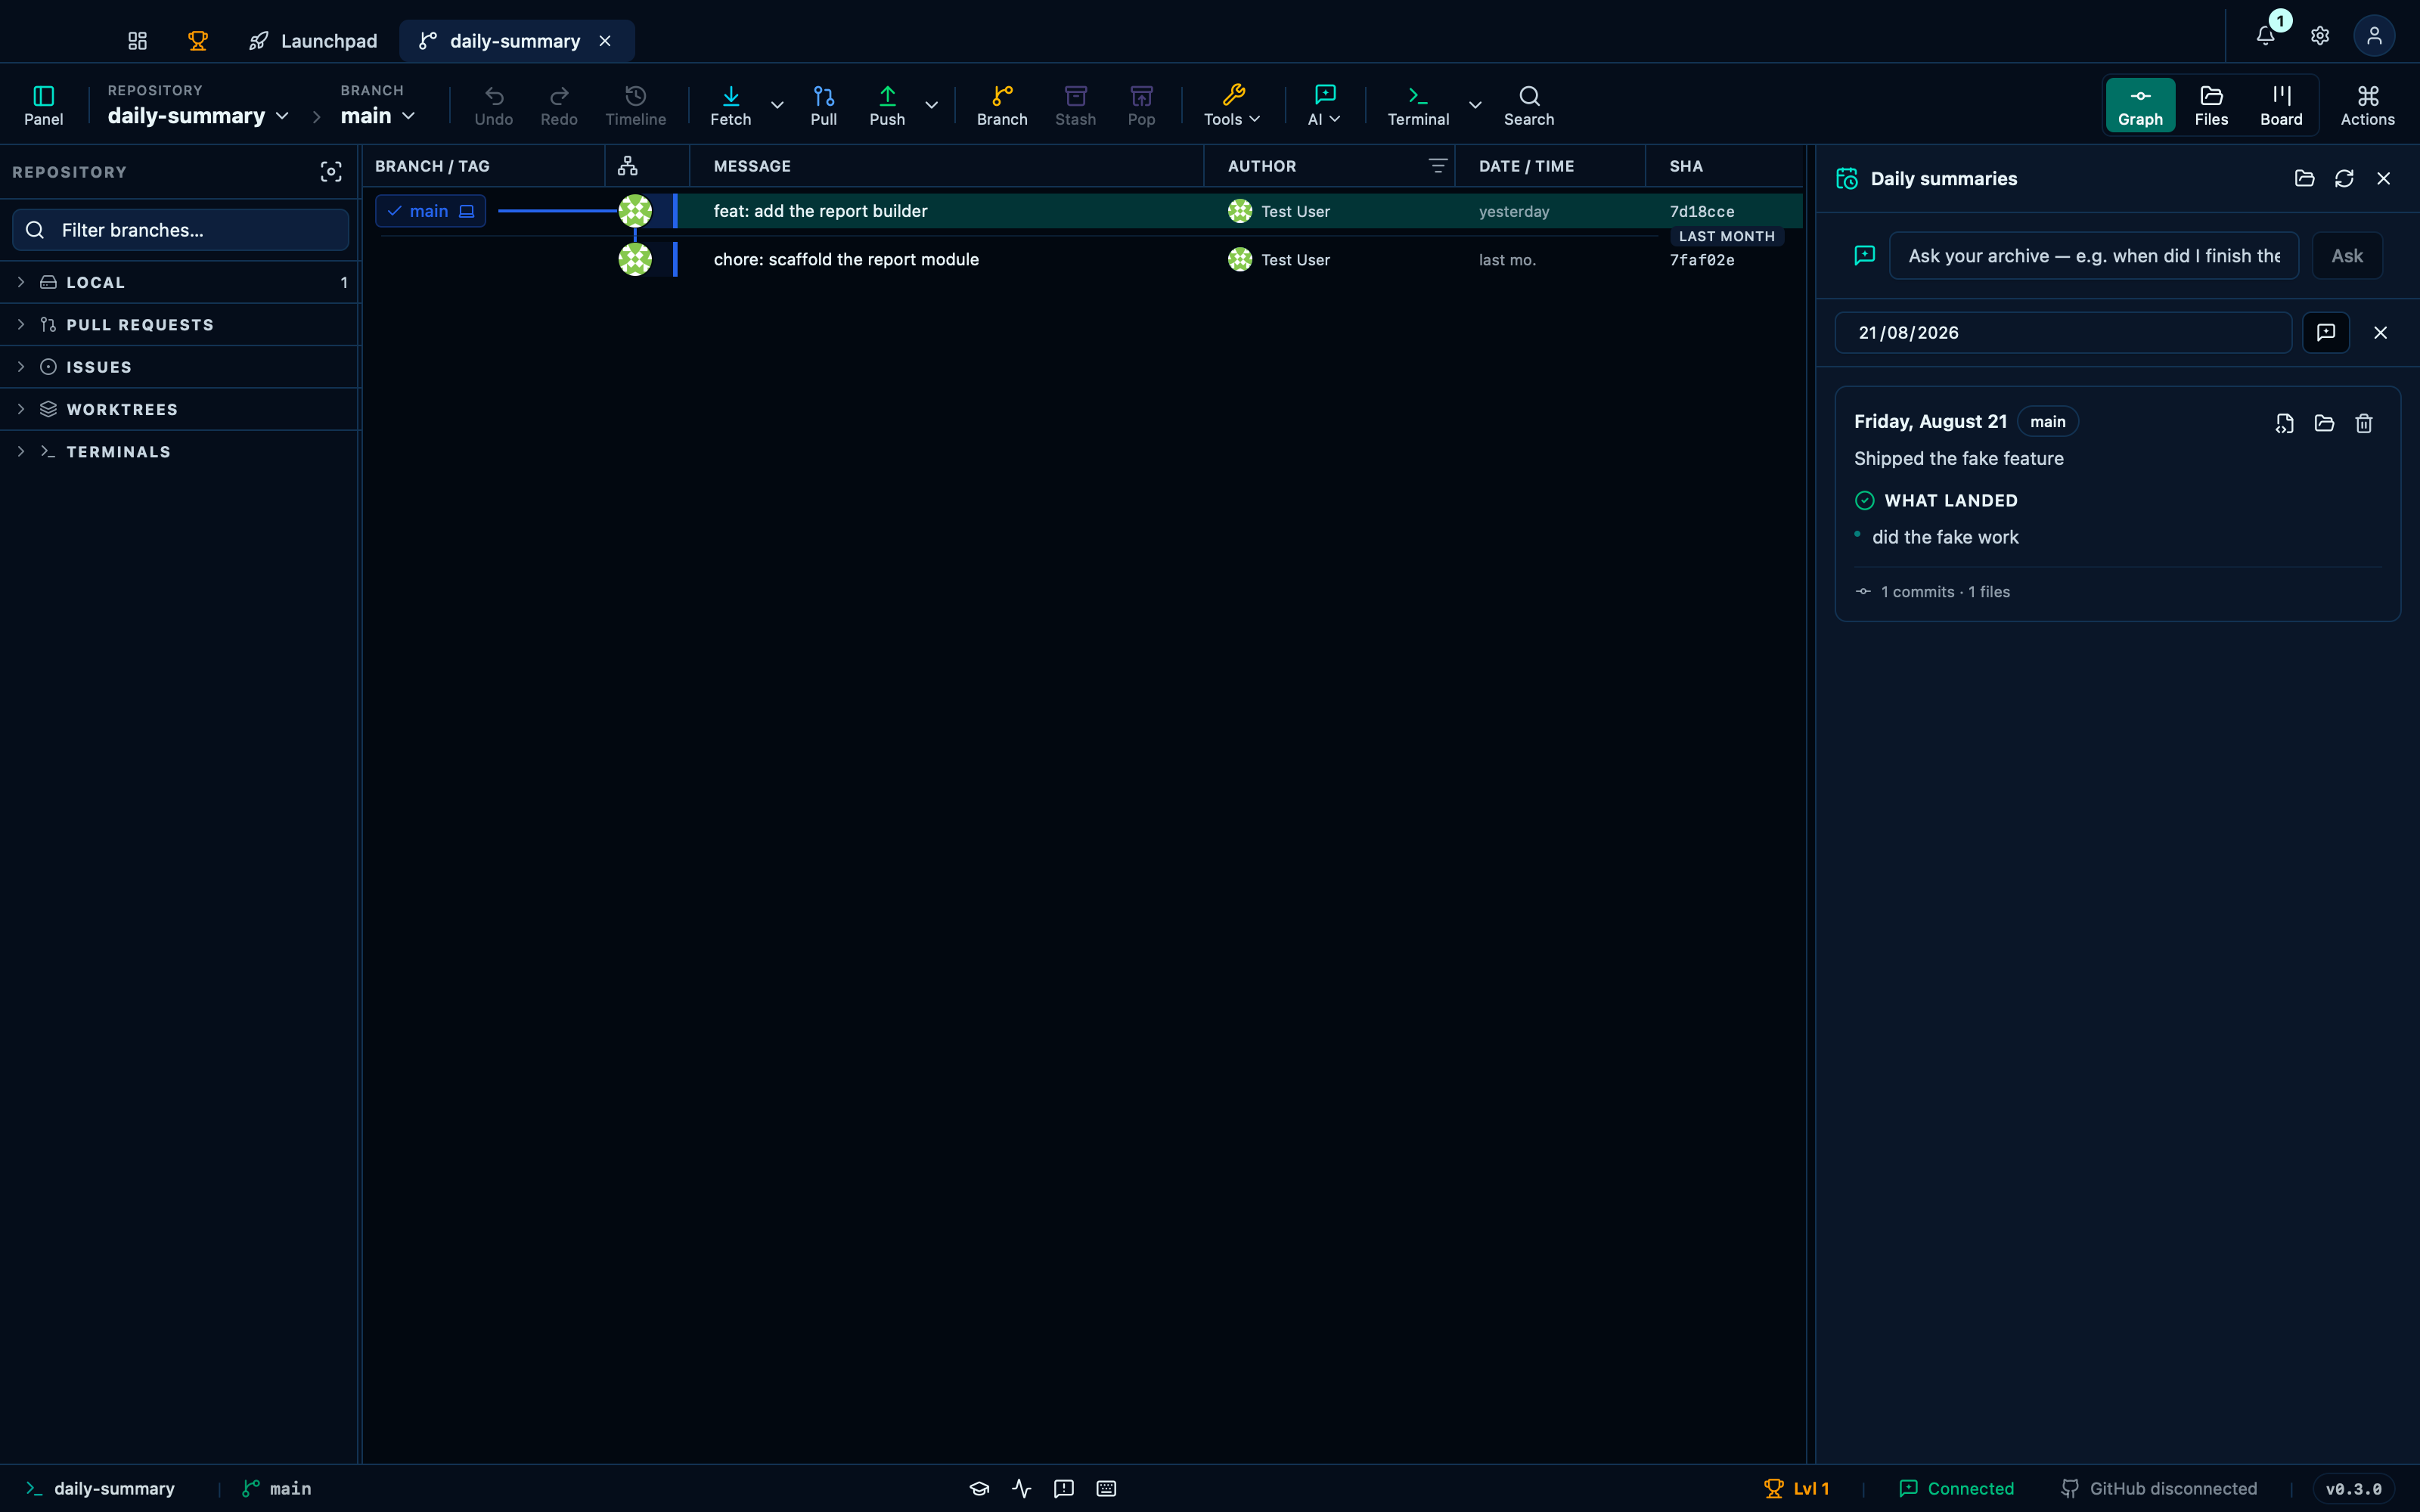Image resolution: width=2420 pixels, height=1512 pixels.
Task: Create a new Branch
Action: point(1002,105)
